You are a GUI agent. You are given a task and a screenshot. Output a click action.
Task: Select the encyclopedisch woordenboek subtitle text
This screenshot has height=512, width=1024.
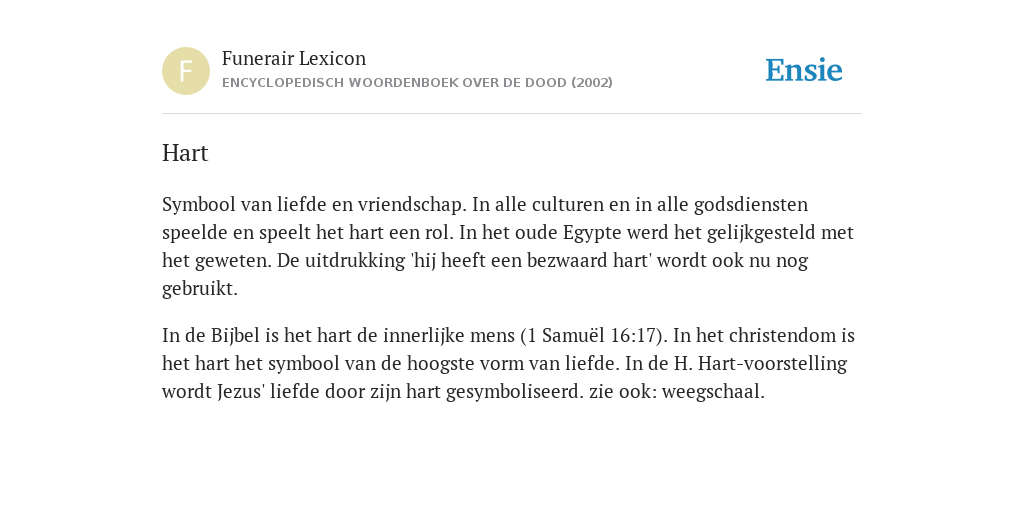[x=417, y=83]
